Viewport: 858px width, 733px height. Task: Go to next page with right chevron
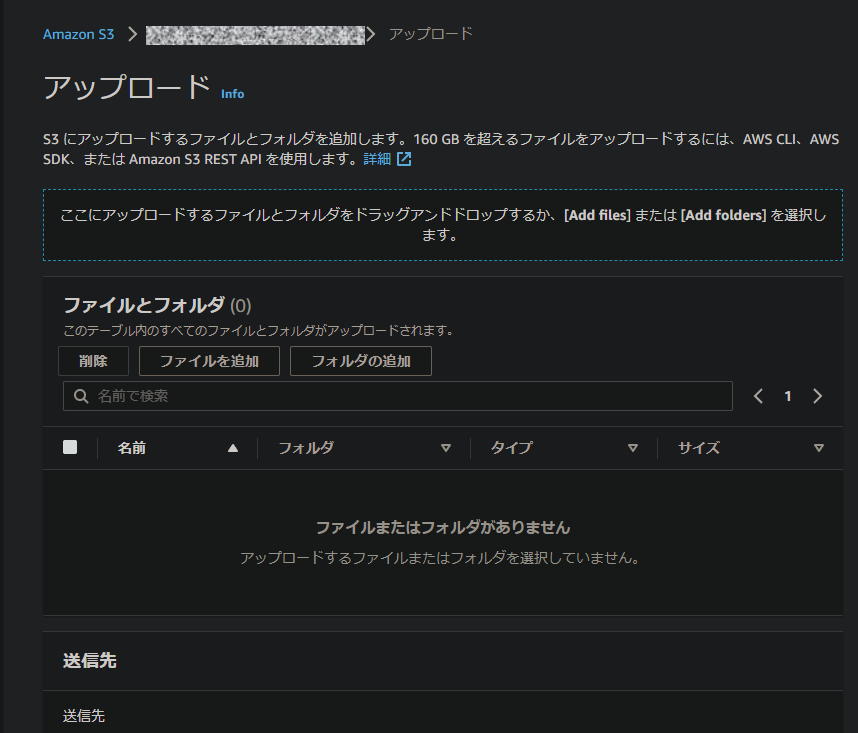[818, 396]
